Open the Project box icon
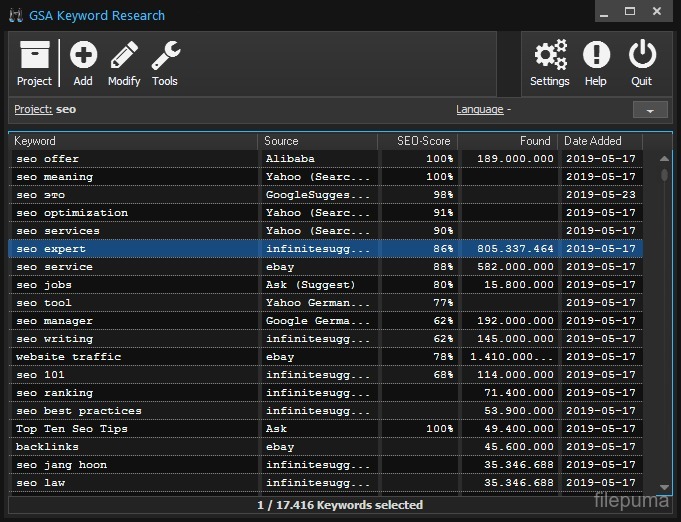Image resolution: width=681 pixels, height=522 pixels. coord(34,56)
